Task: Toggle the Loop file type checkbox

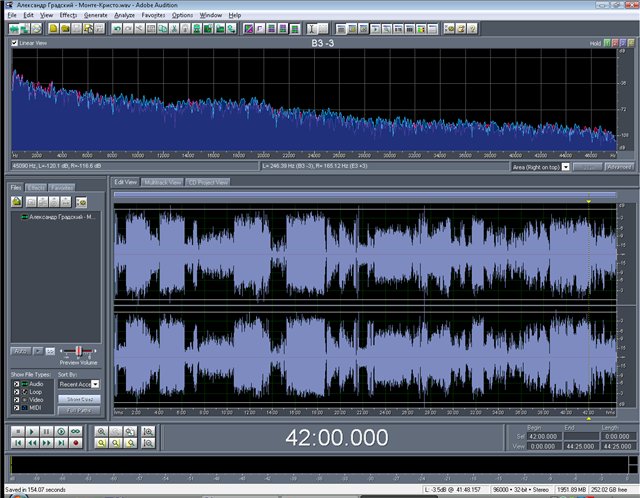Action: [15, 391]
